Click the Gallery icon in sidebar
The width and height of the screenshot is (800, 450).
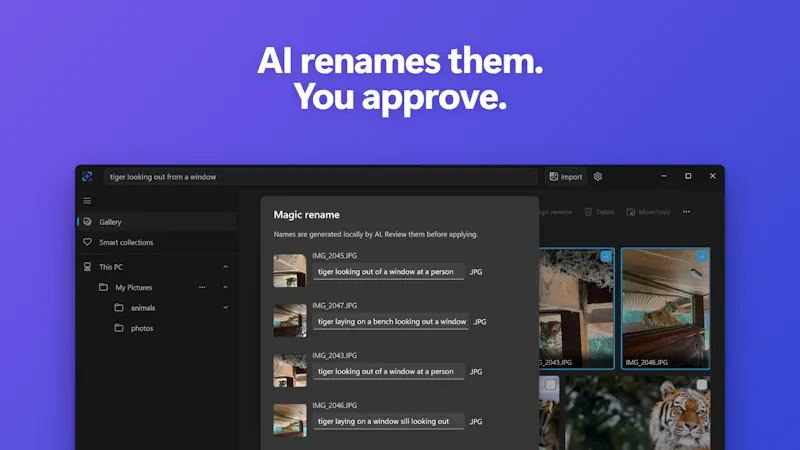[x=88, y=221]
